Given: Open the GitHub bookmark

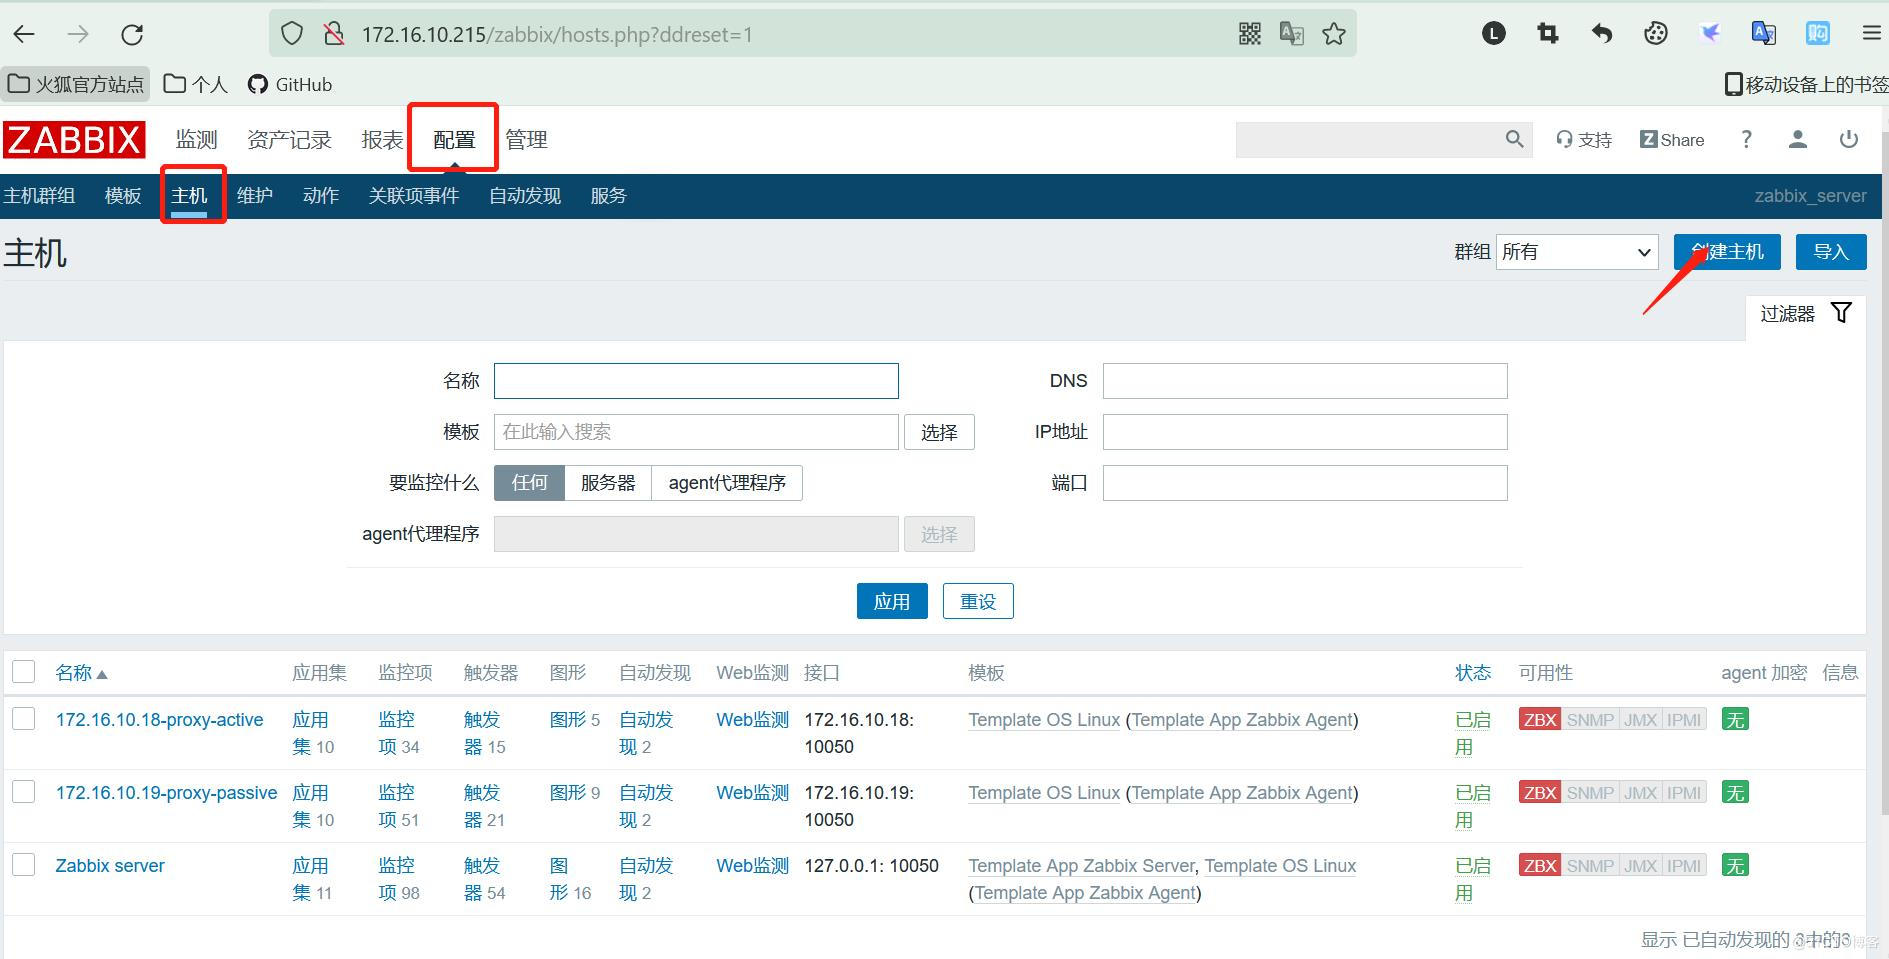Looking at the screenshot, I should click(290, 84).
